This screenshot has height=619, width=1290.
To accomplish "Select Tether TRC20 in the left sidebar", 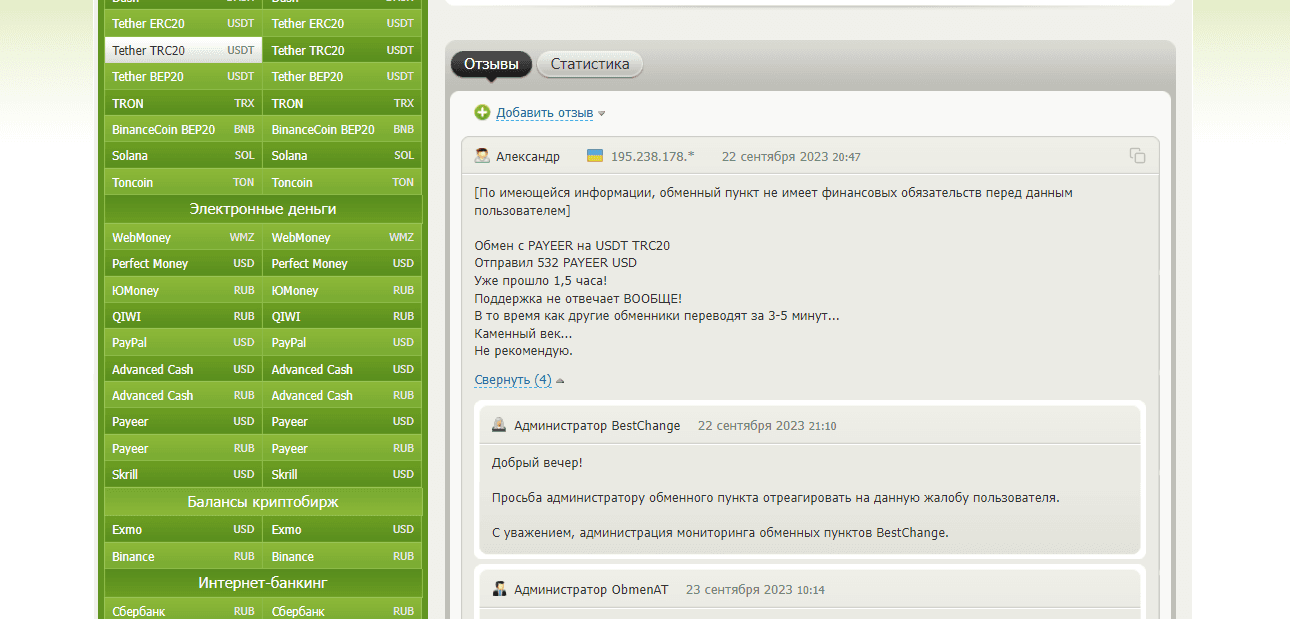I will 182,49.
